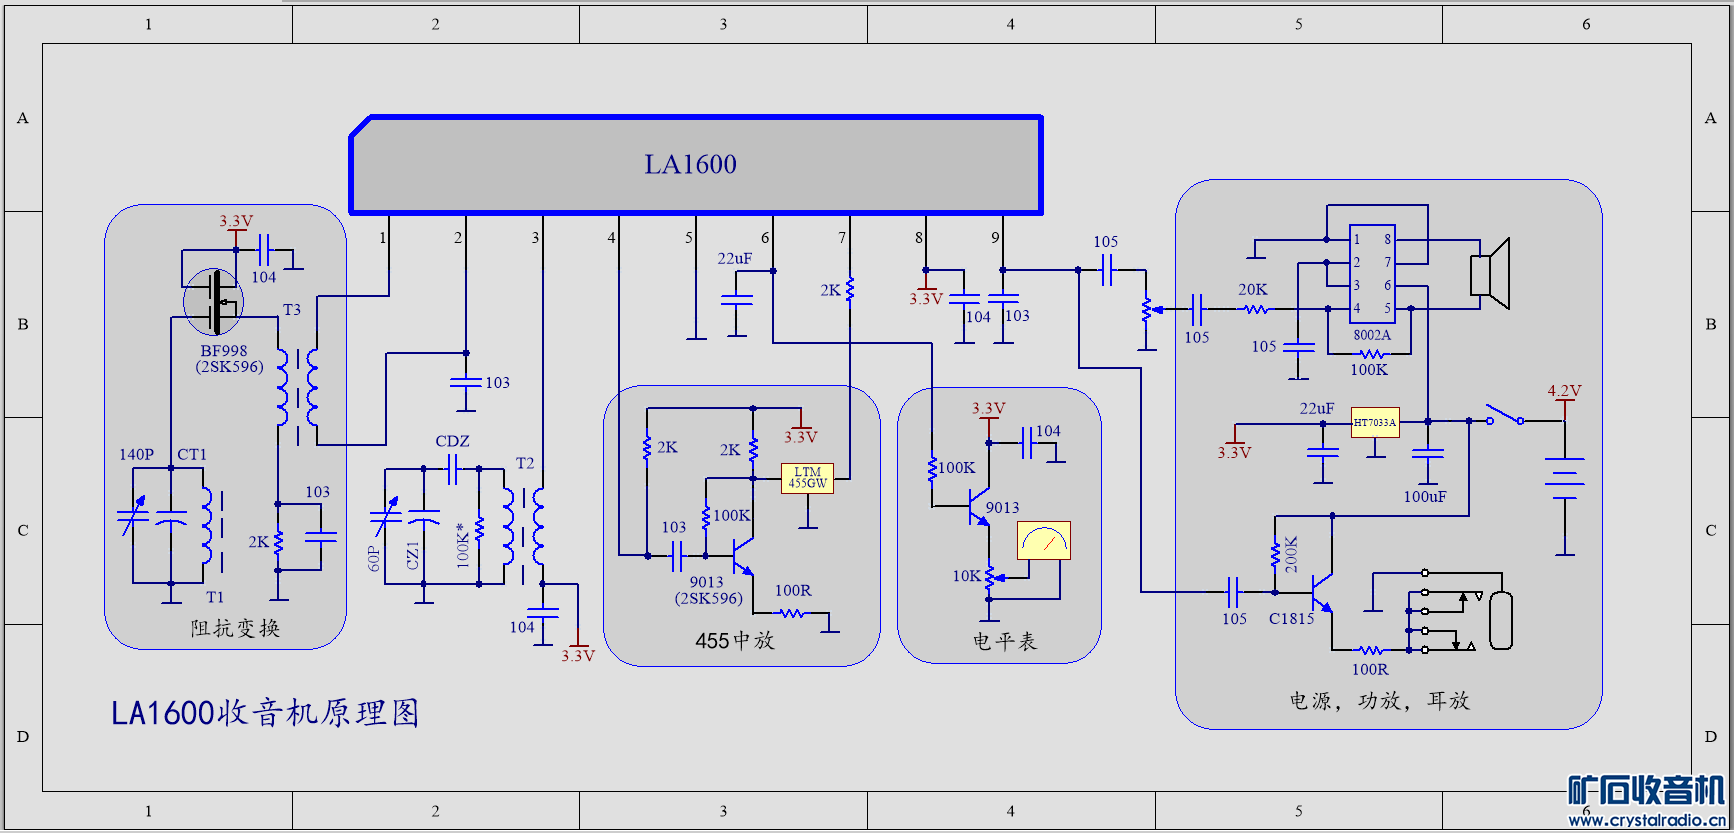Viewport: 1734px width, 833px height.
Task: Click the 140P variable capacitor
Action: tap(133, 517)
